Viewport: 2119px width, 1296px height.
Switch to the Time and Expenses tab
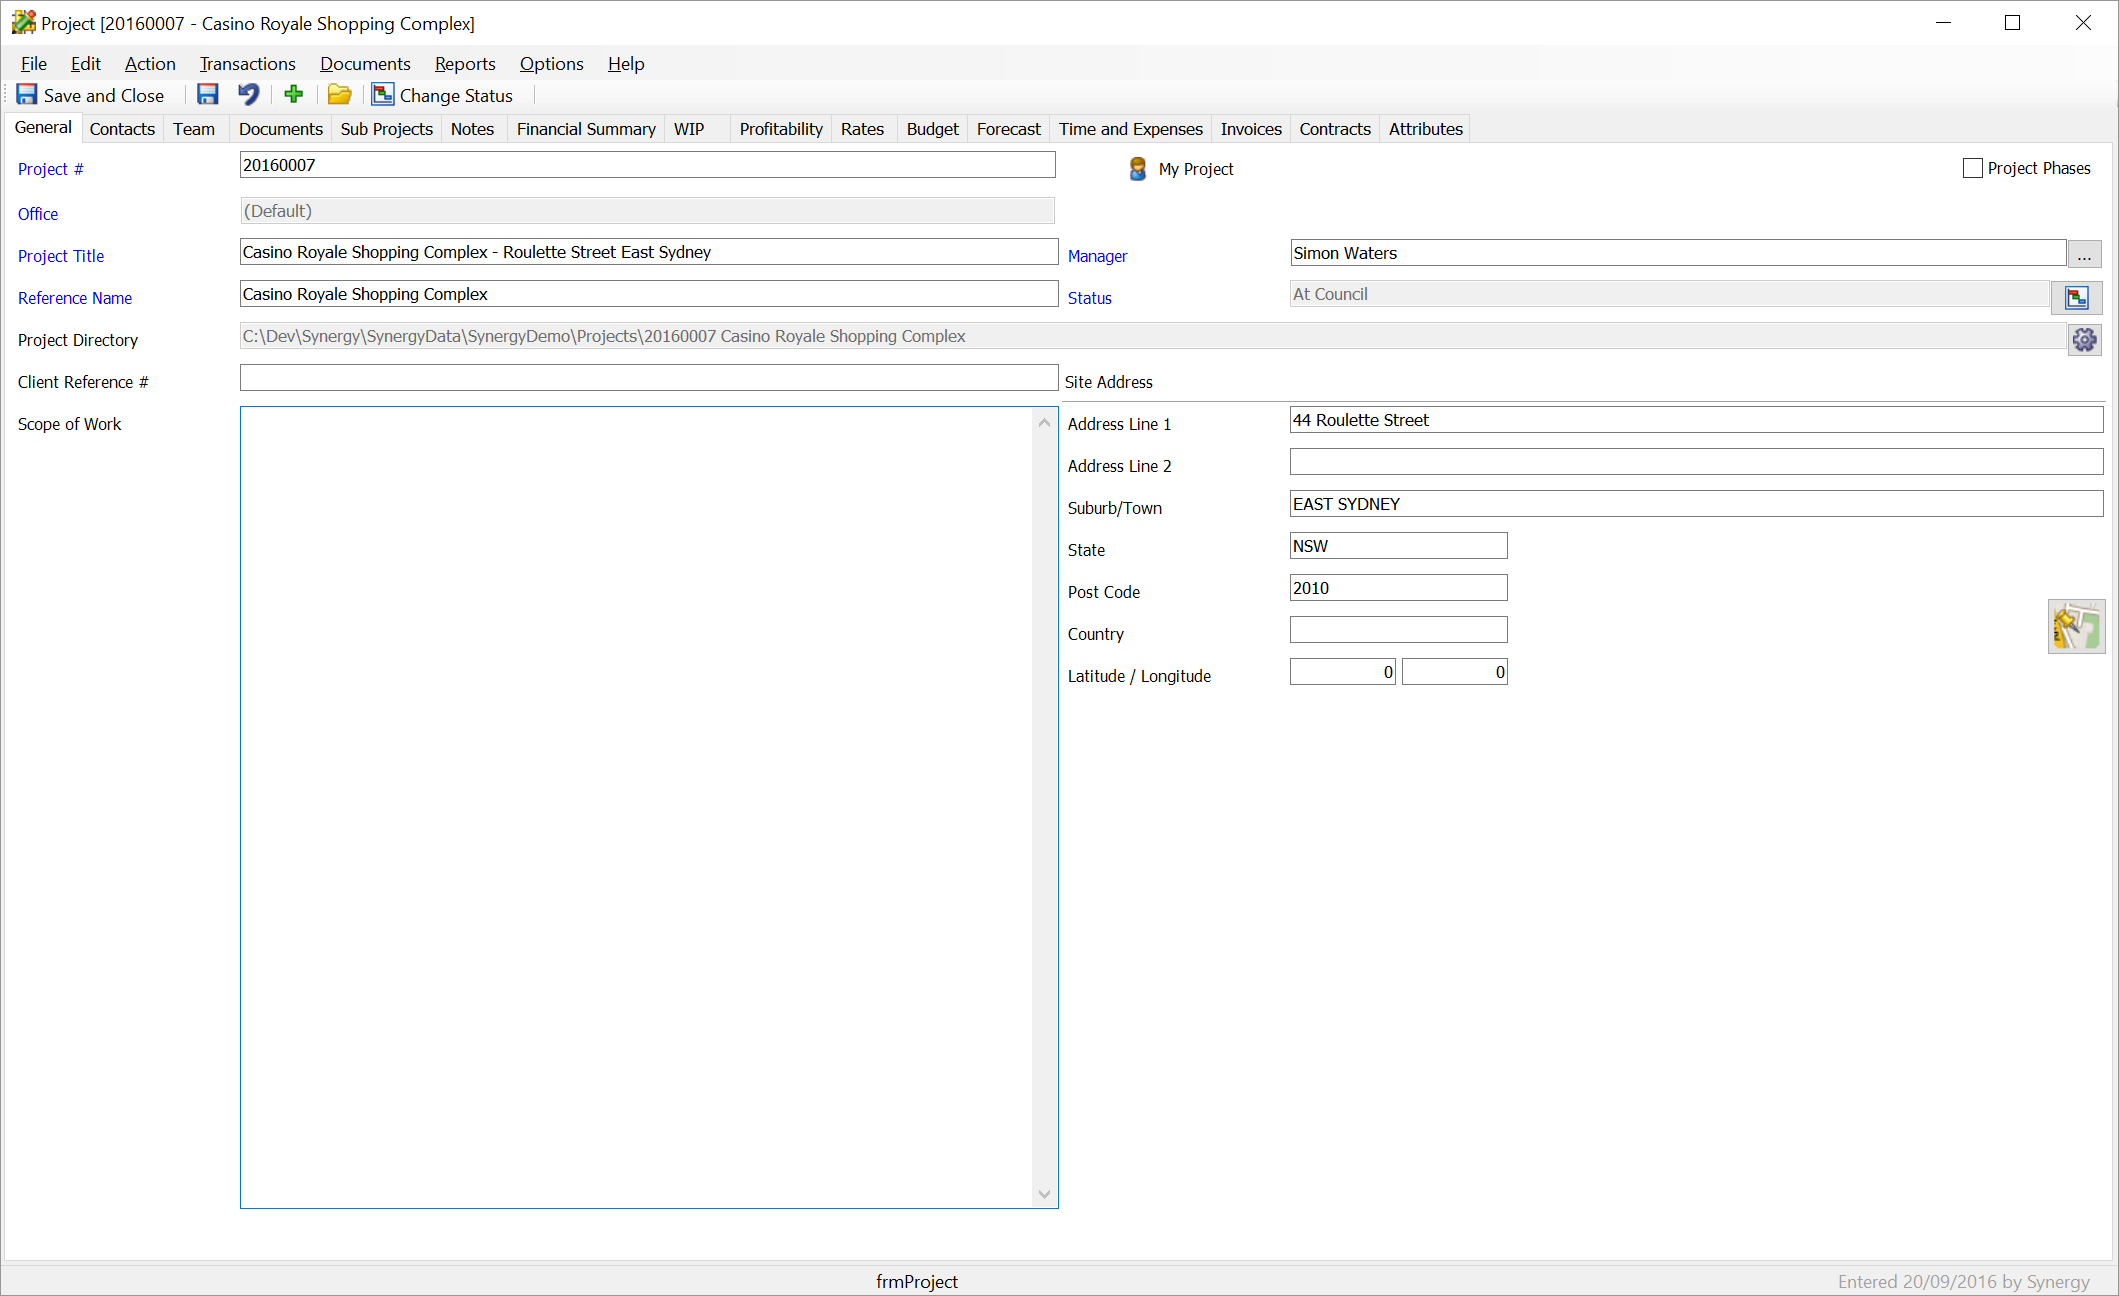pyautogui.click(x=1130, y=129)
